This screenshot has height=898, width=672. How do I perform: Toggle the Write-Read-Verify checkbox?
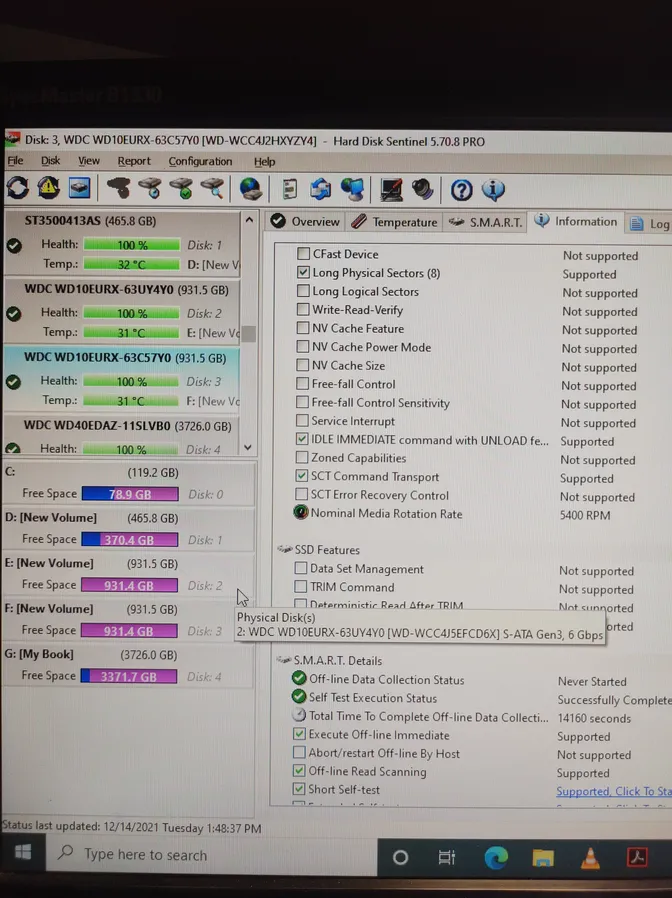[x=303, y=309]
